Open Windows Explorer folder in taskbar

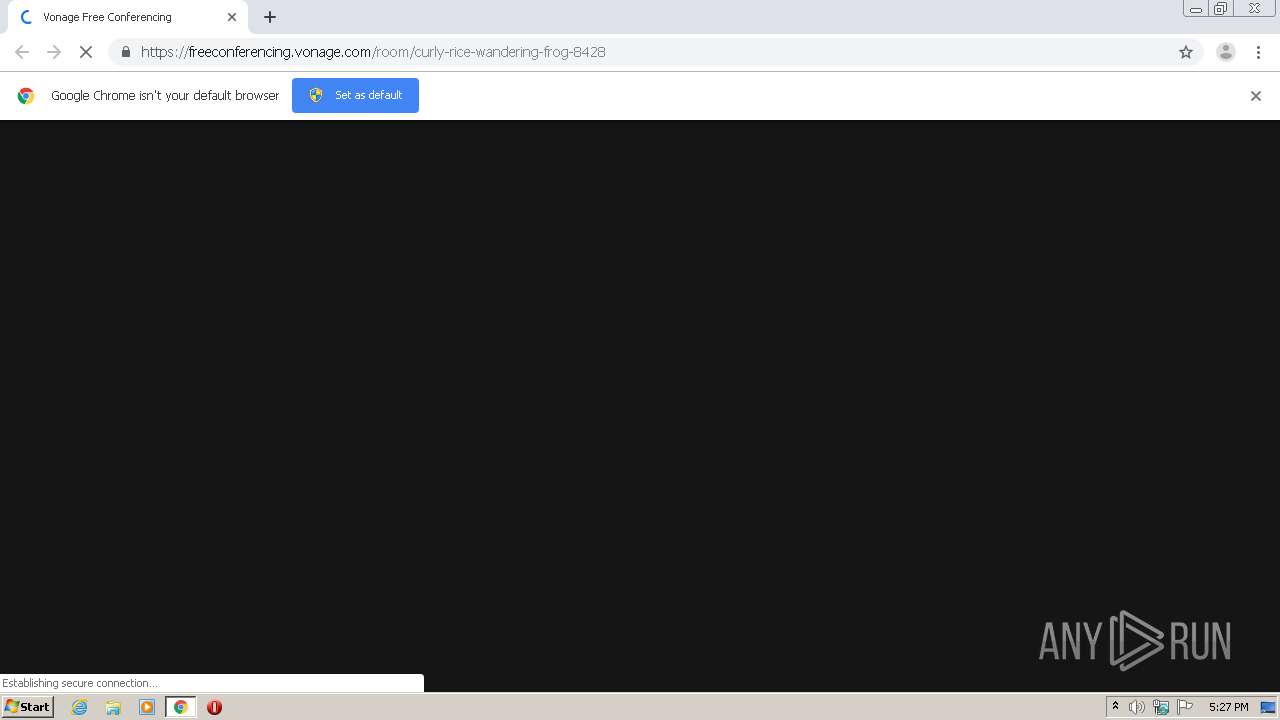click(x=113, y=707)
